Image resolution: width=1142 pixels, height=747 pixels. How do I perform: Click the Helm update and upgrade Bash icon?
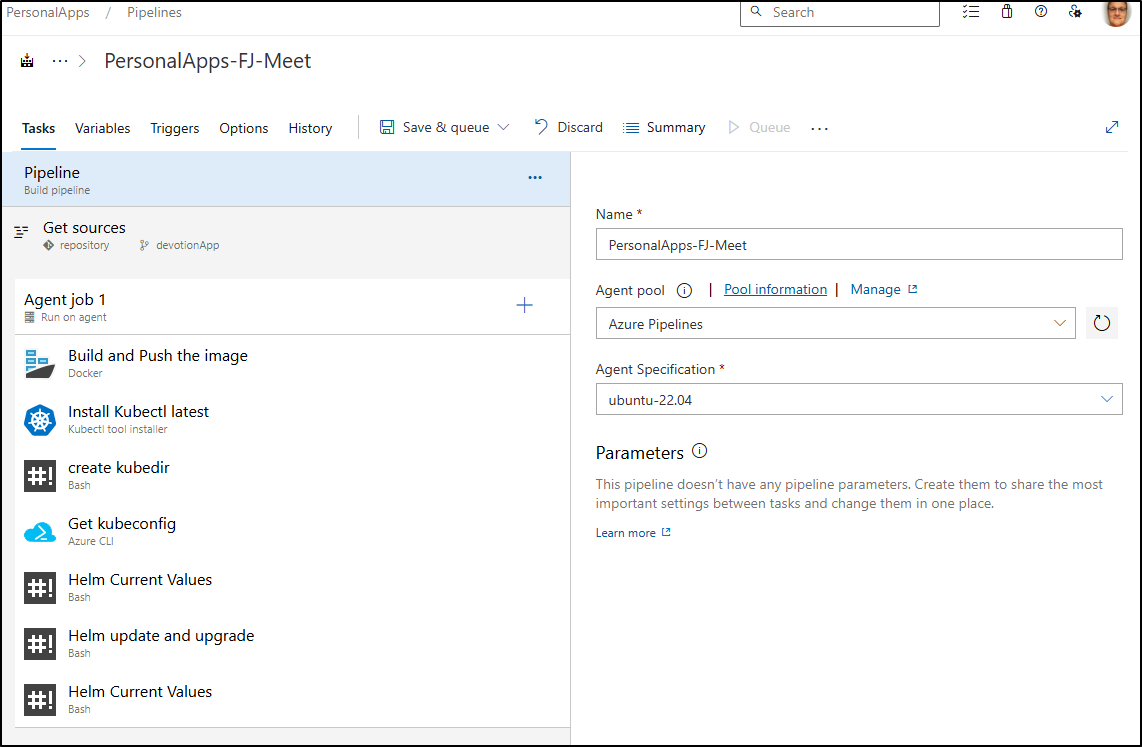[39, 644]
